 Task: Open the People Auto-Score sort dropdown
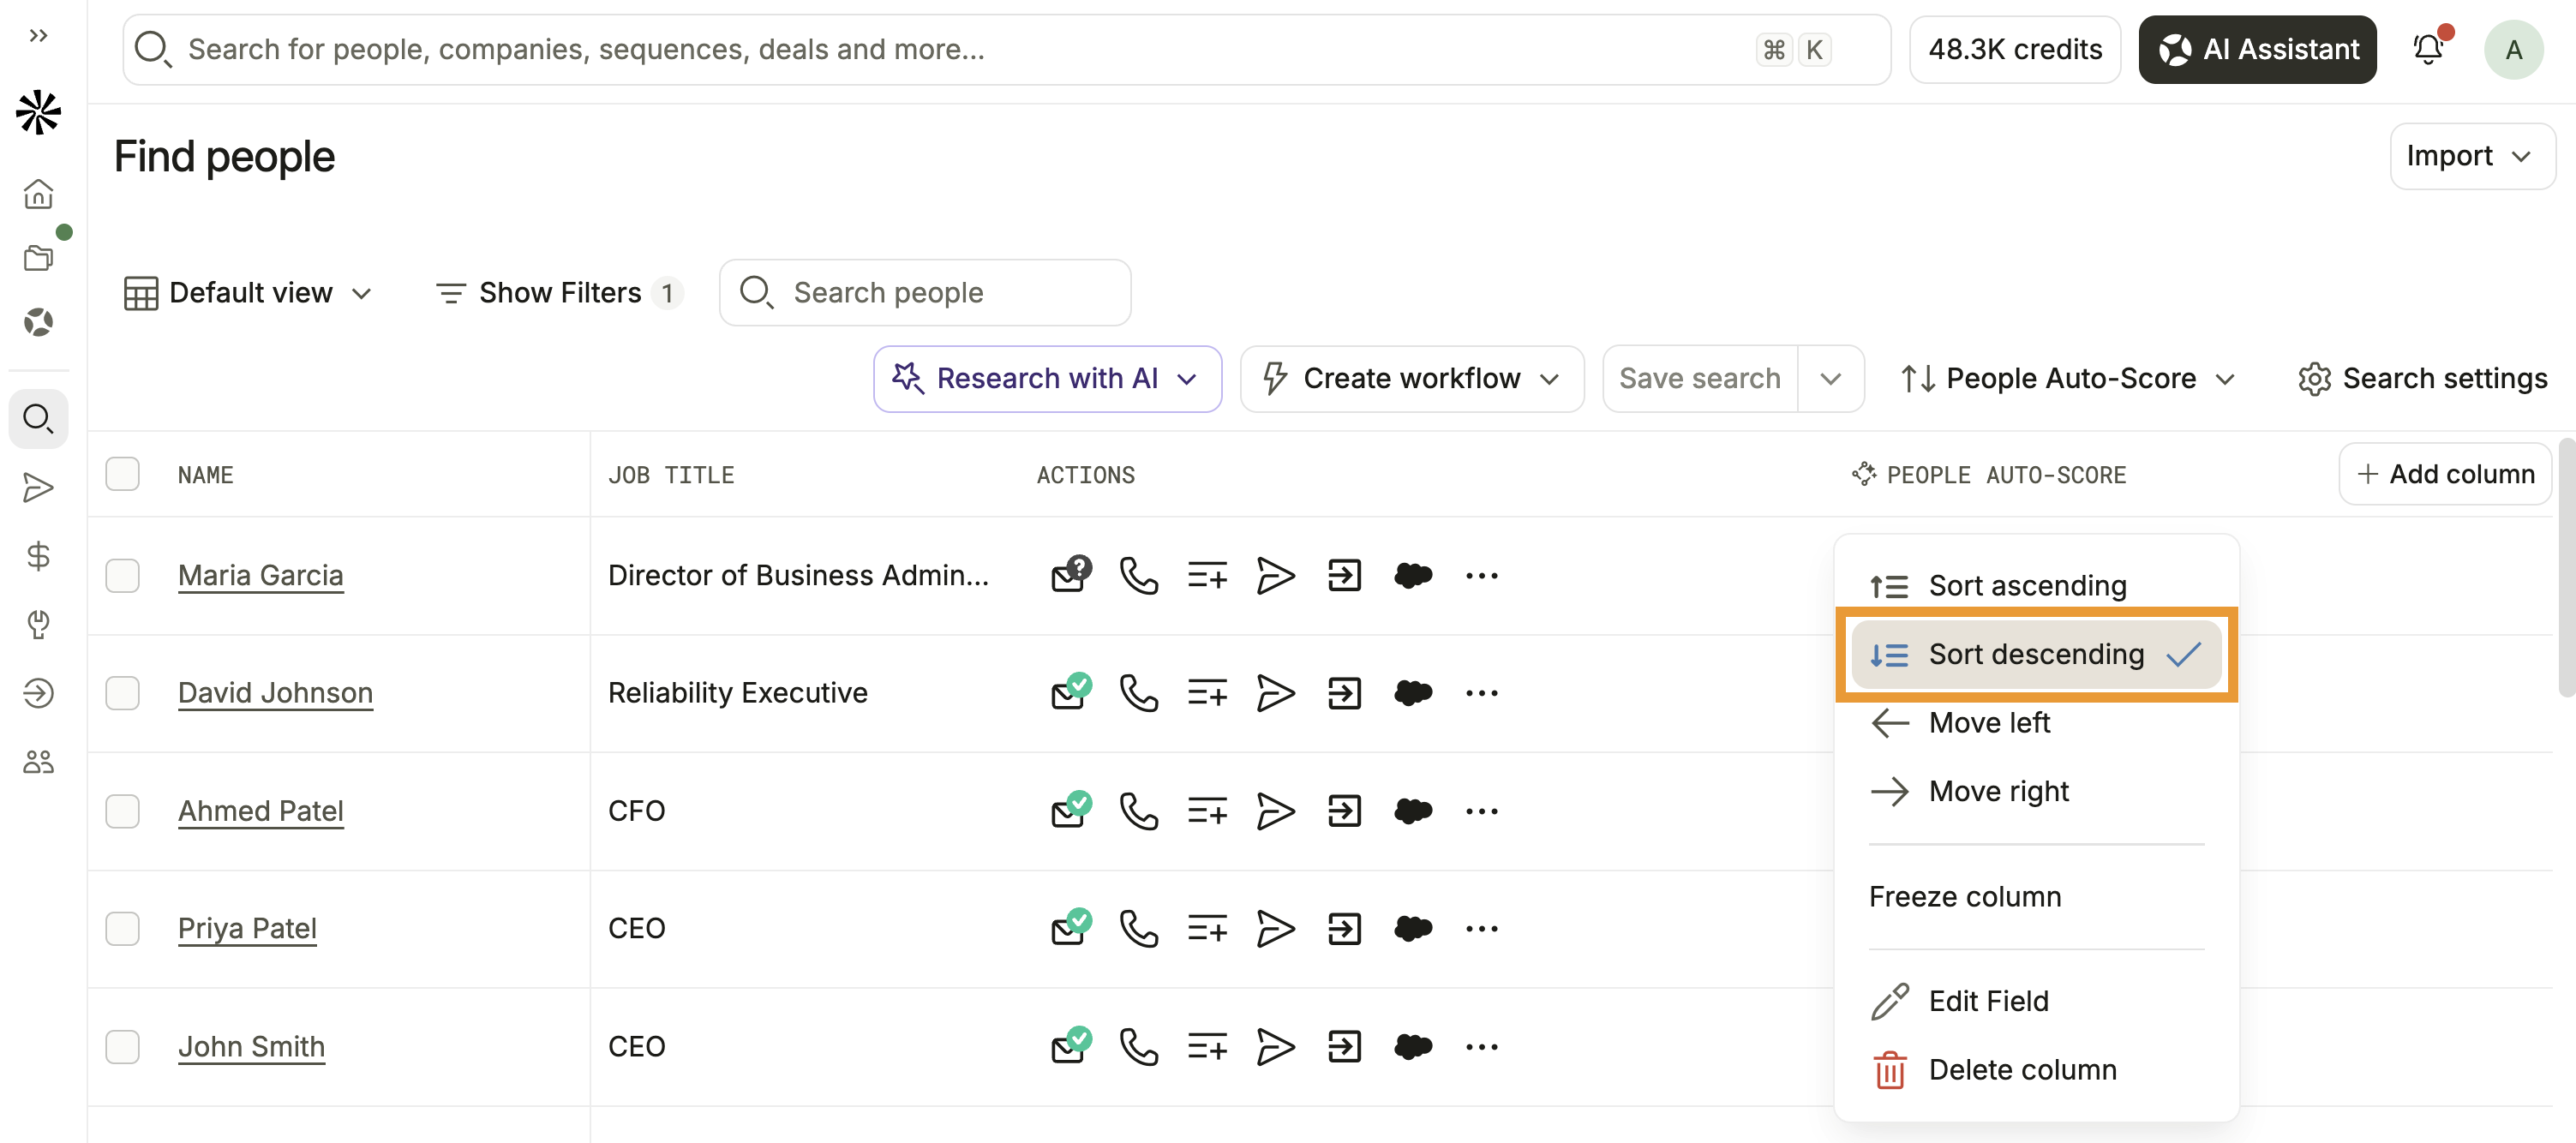2067,379
